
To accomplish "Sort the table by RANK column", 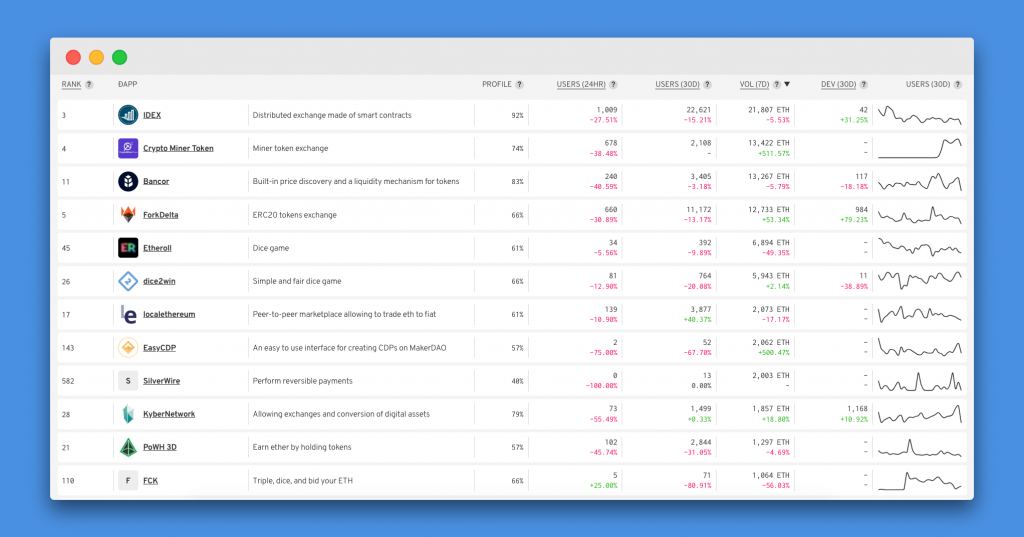I will tap(71, 84).
